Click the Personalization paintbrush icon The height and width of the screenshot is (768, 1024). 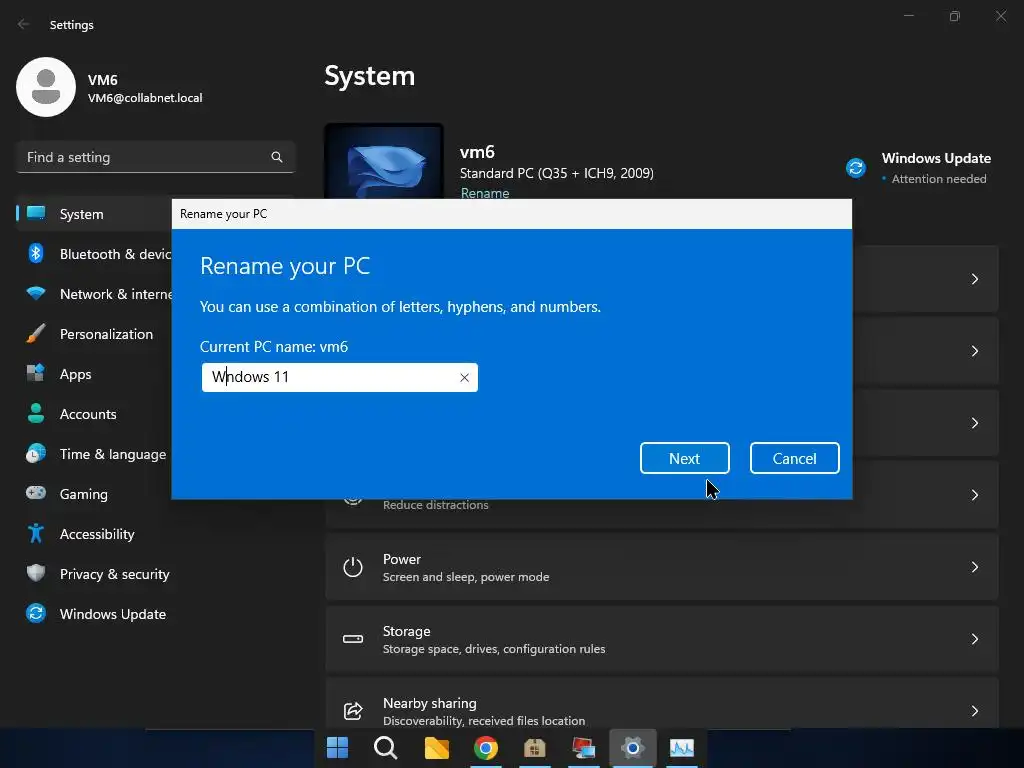click(36, 333)
